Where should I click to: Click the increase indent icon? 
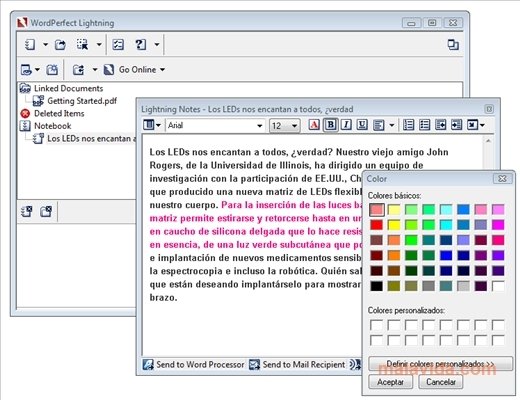456,125
